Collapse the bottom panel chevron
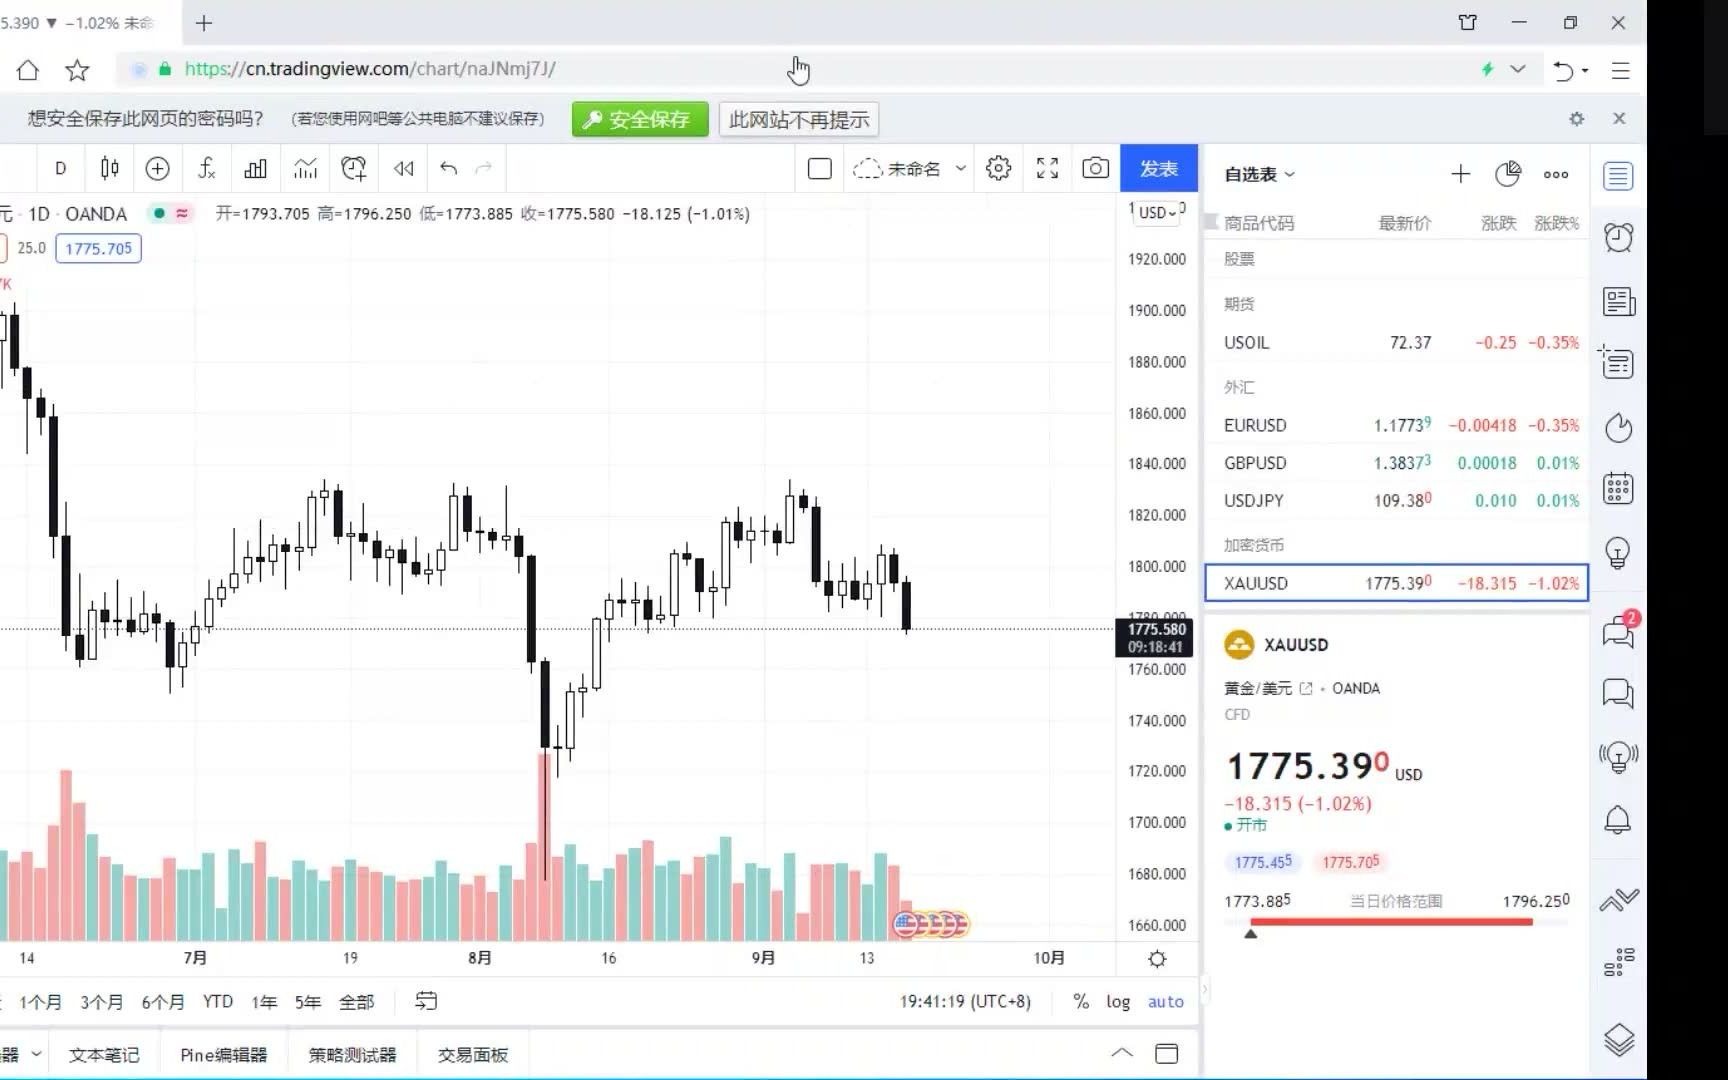This screenshot has width=1728, height=1080. (x=1122, y=1053)
